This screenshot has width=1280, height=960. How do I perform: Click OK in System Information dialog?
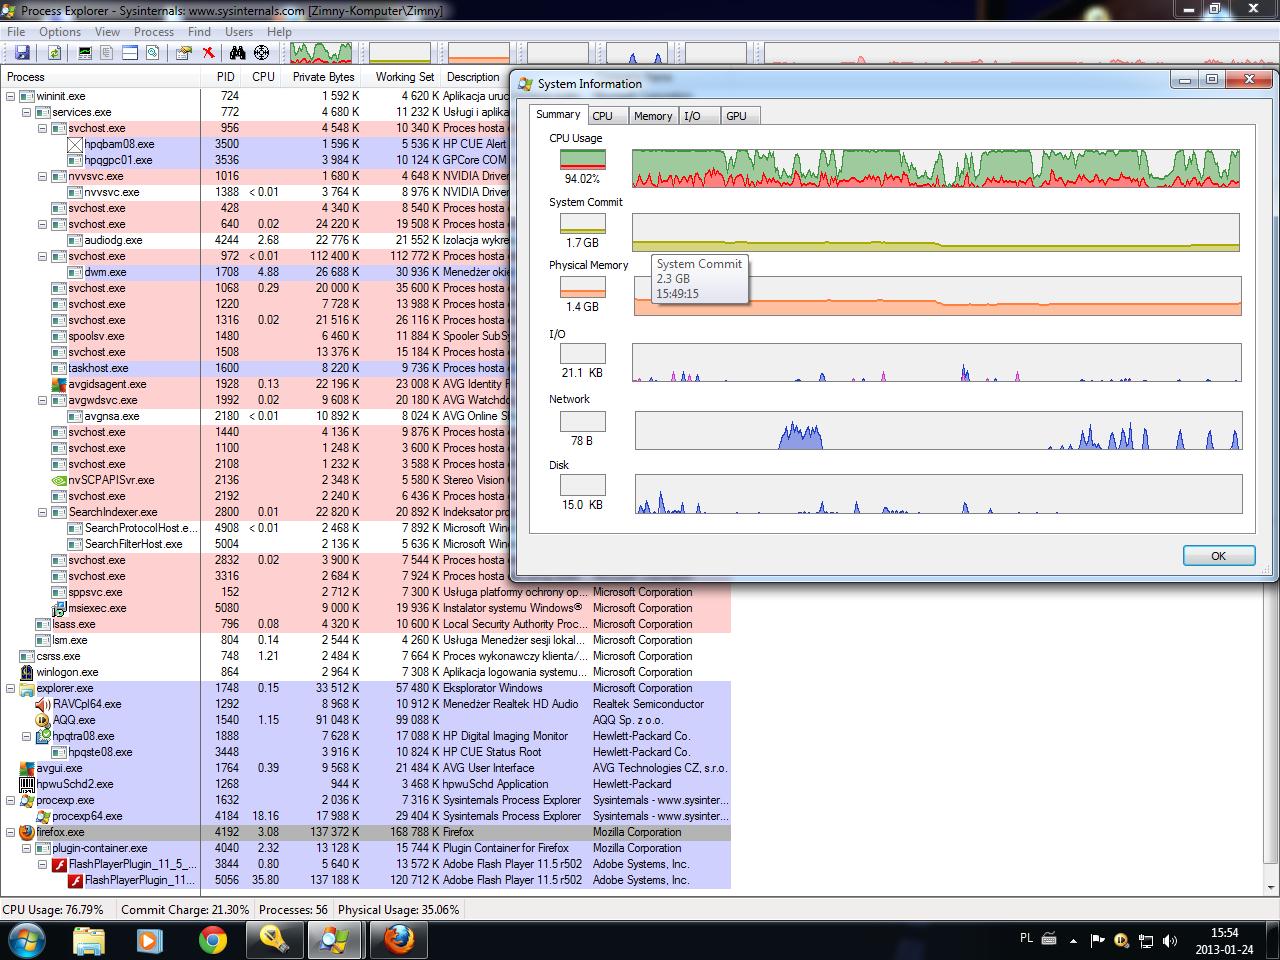coord(1218,556)
